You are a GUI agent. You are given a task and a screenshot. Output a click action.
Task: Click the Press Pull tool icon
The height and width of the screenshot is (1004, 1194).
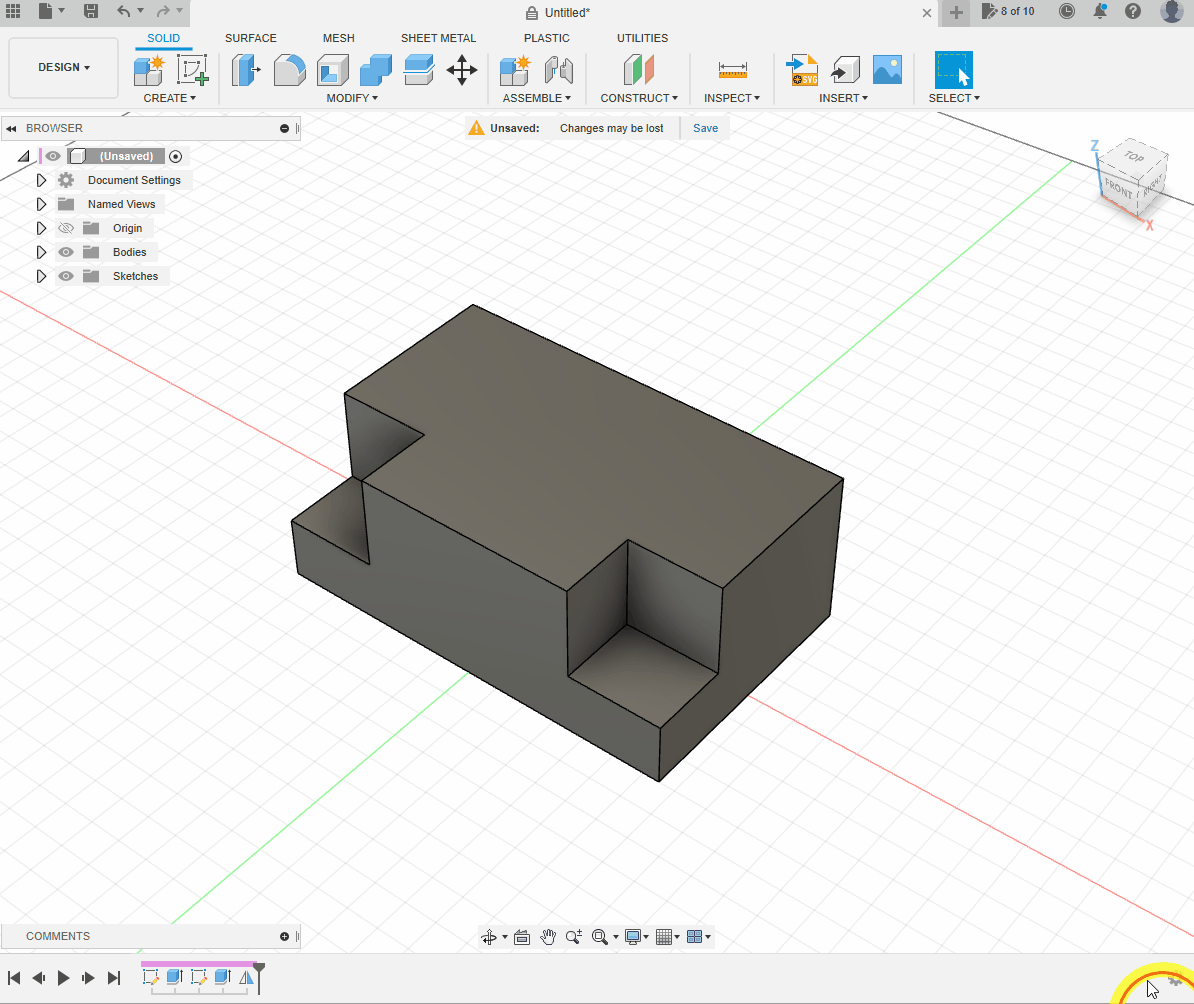(245, 70)
